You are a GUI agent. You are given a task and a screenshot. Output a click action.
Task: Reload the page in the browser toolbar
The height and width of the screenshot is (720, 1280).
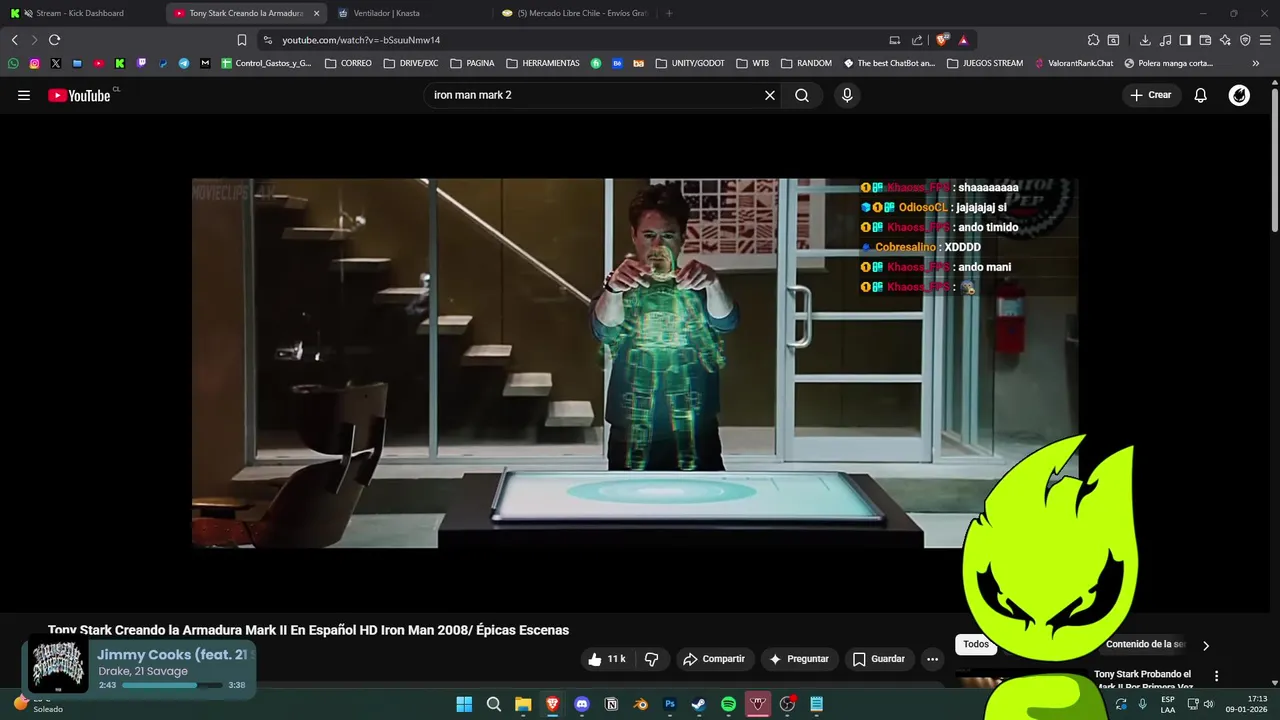coord(54,40)
